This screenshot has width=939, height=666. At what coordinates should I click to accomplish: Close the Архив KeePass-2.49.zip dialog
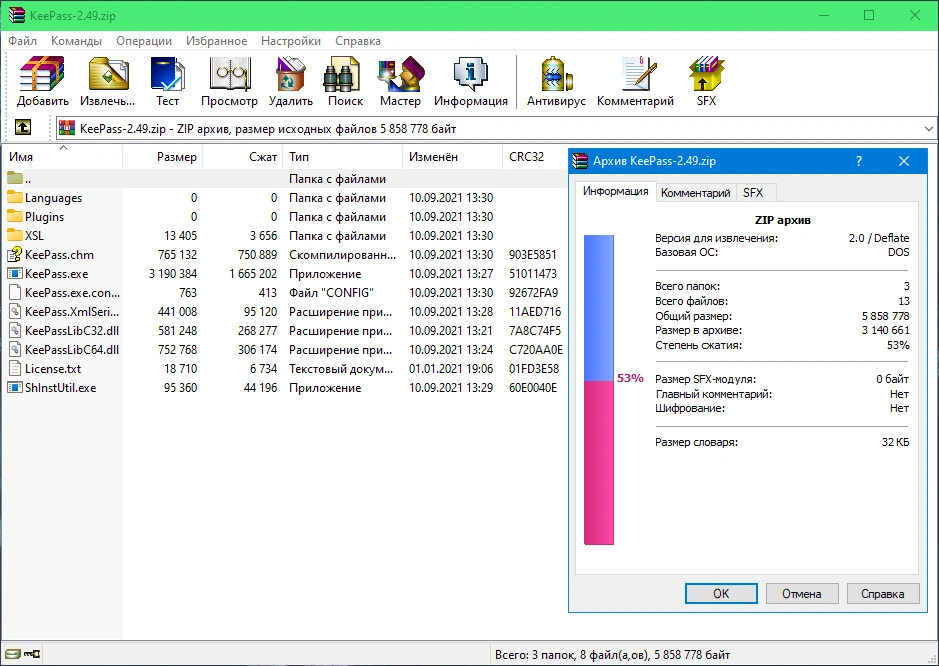[x=904, y=161]
